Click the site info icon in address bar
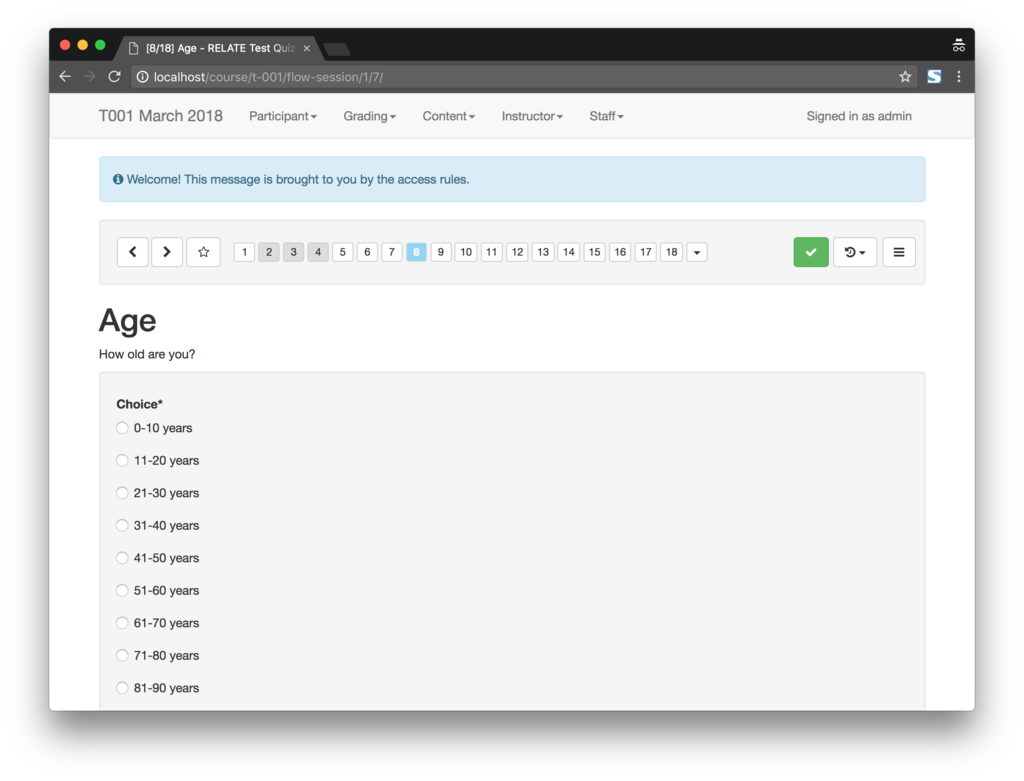 pos(142,76)
